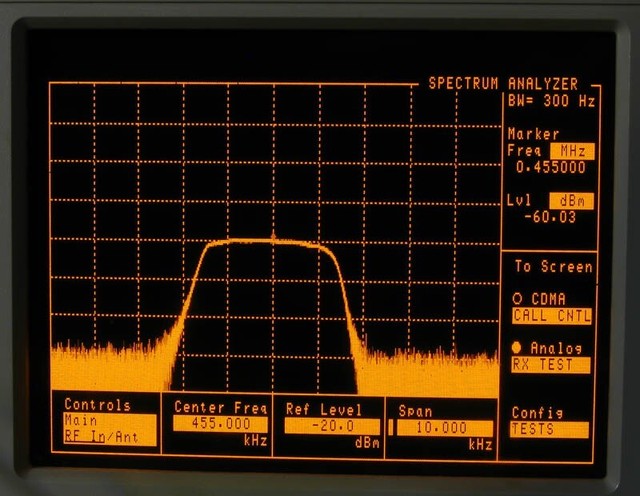Select the Span field showing 10.000
Image resolution: width=640 pixels, height=496 pixels.
445,428
